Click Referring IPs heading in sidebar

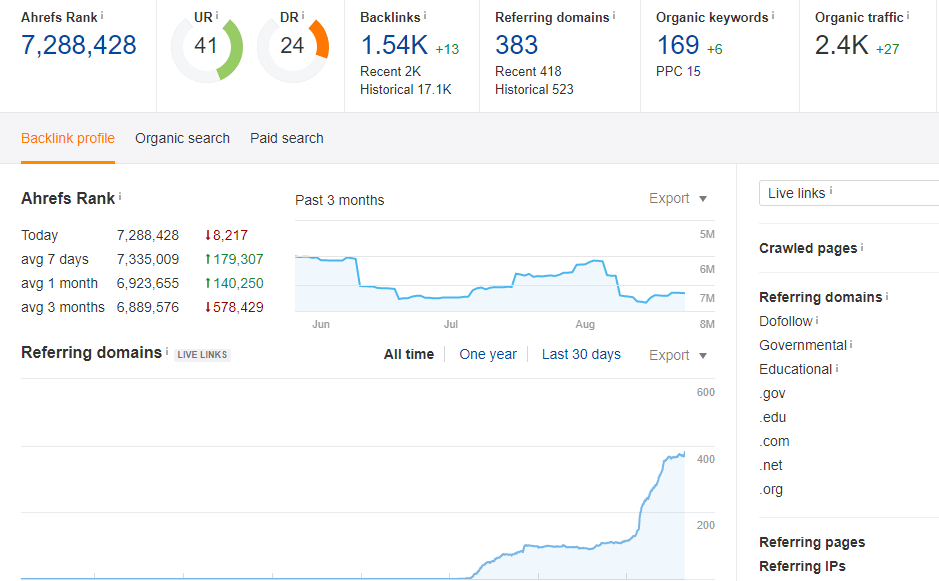(802, 566)
